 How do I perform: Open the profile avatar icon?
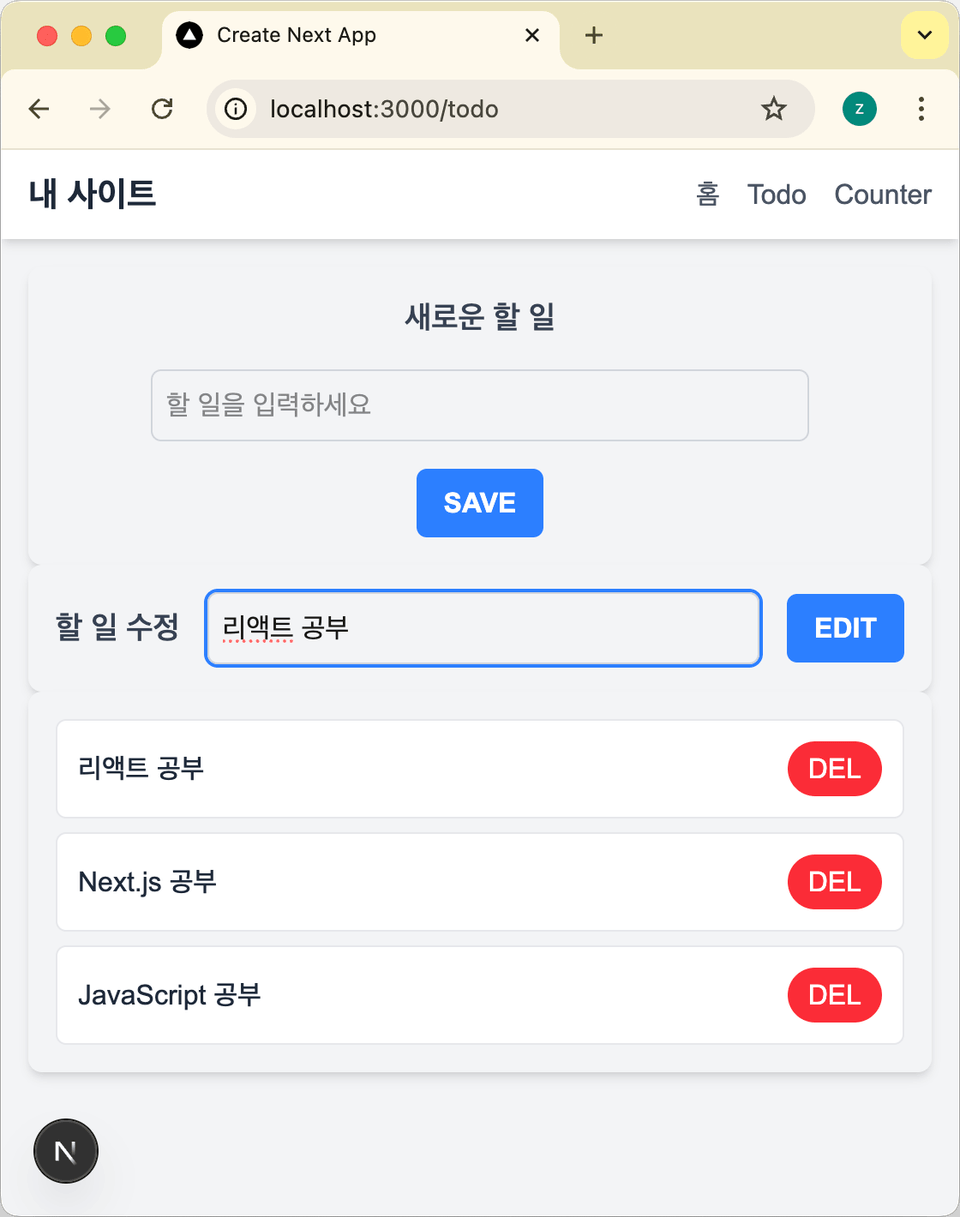pos(859,109)
